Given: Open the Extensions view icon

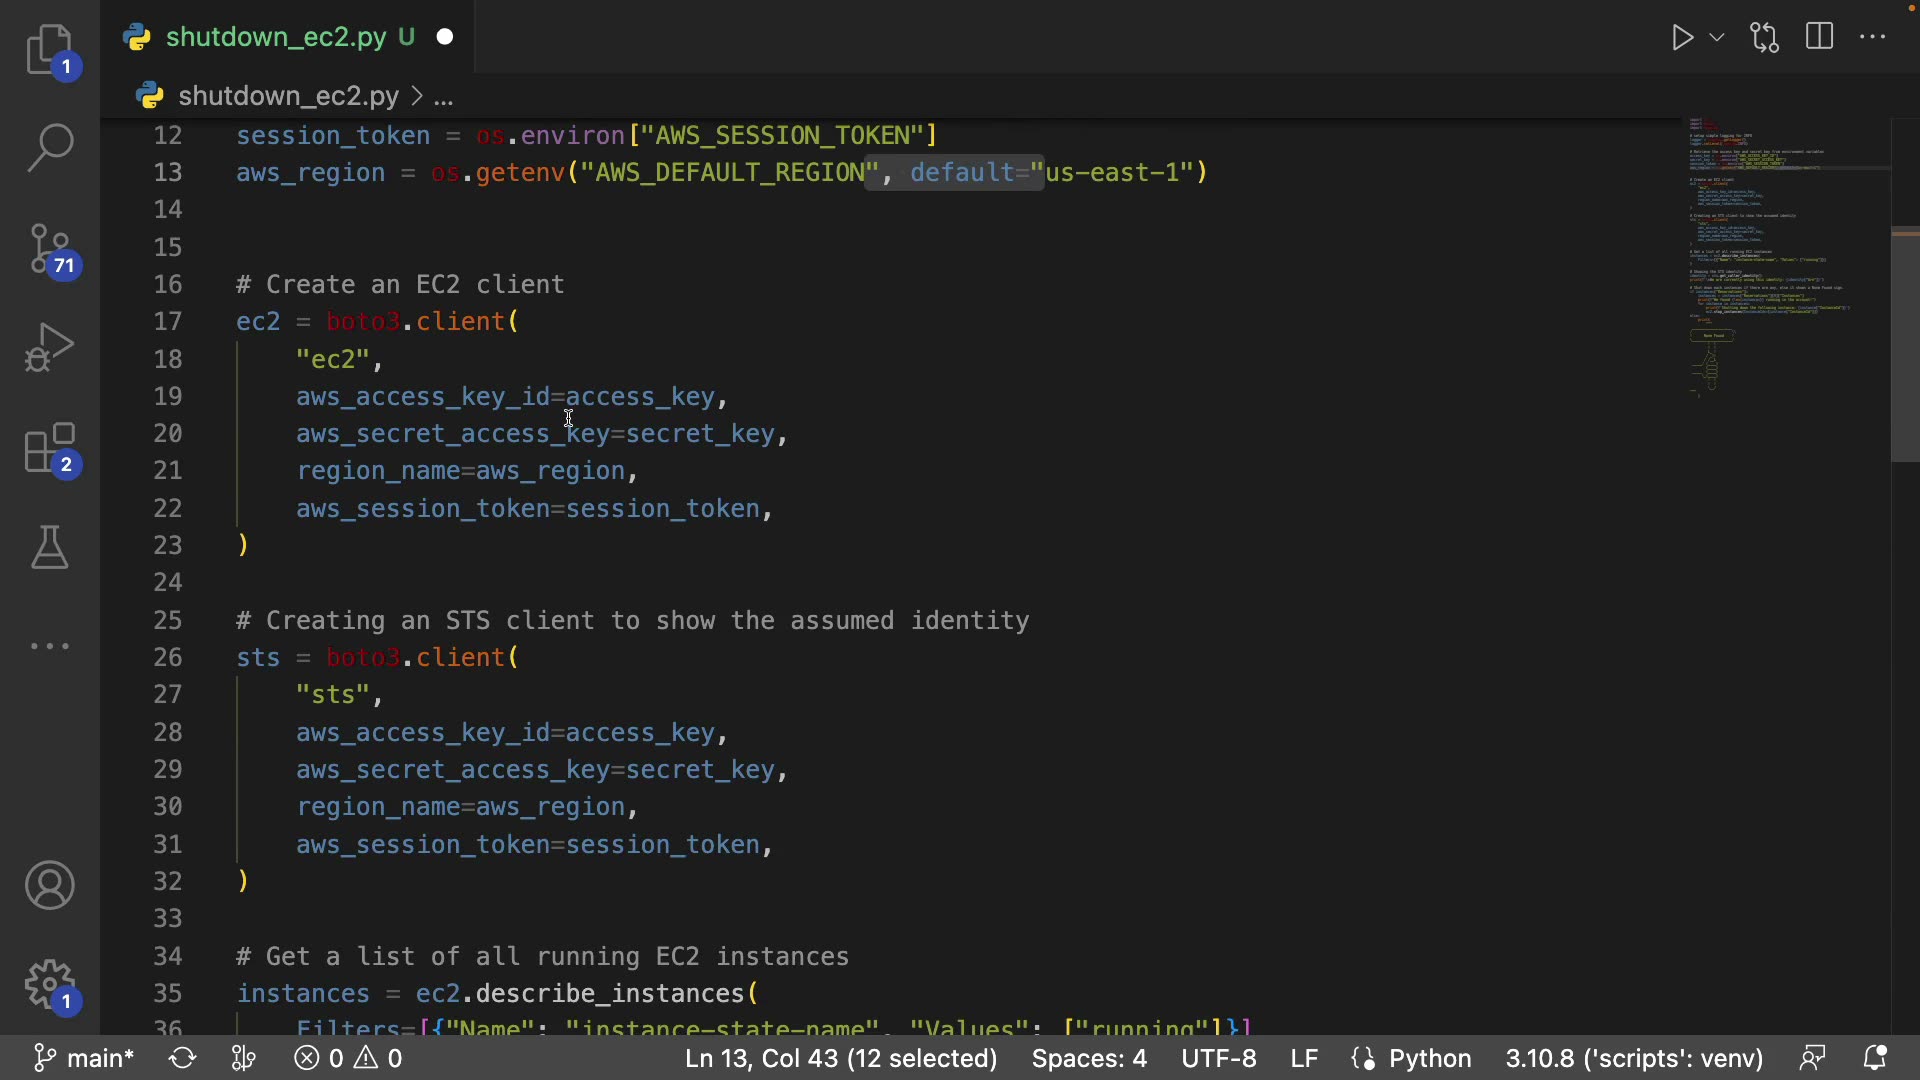Looking at the screenshot, I should click(x=49, y=448).
